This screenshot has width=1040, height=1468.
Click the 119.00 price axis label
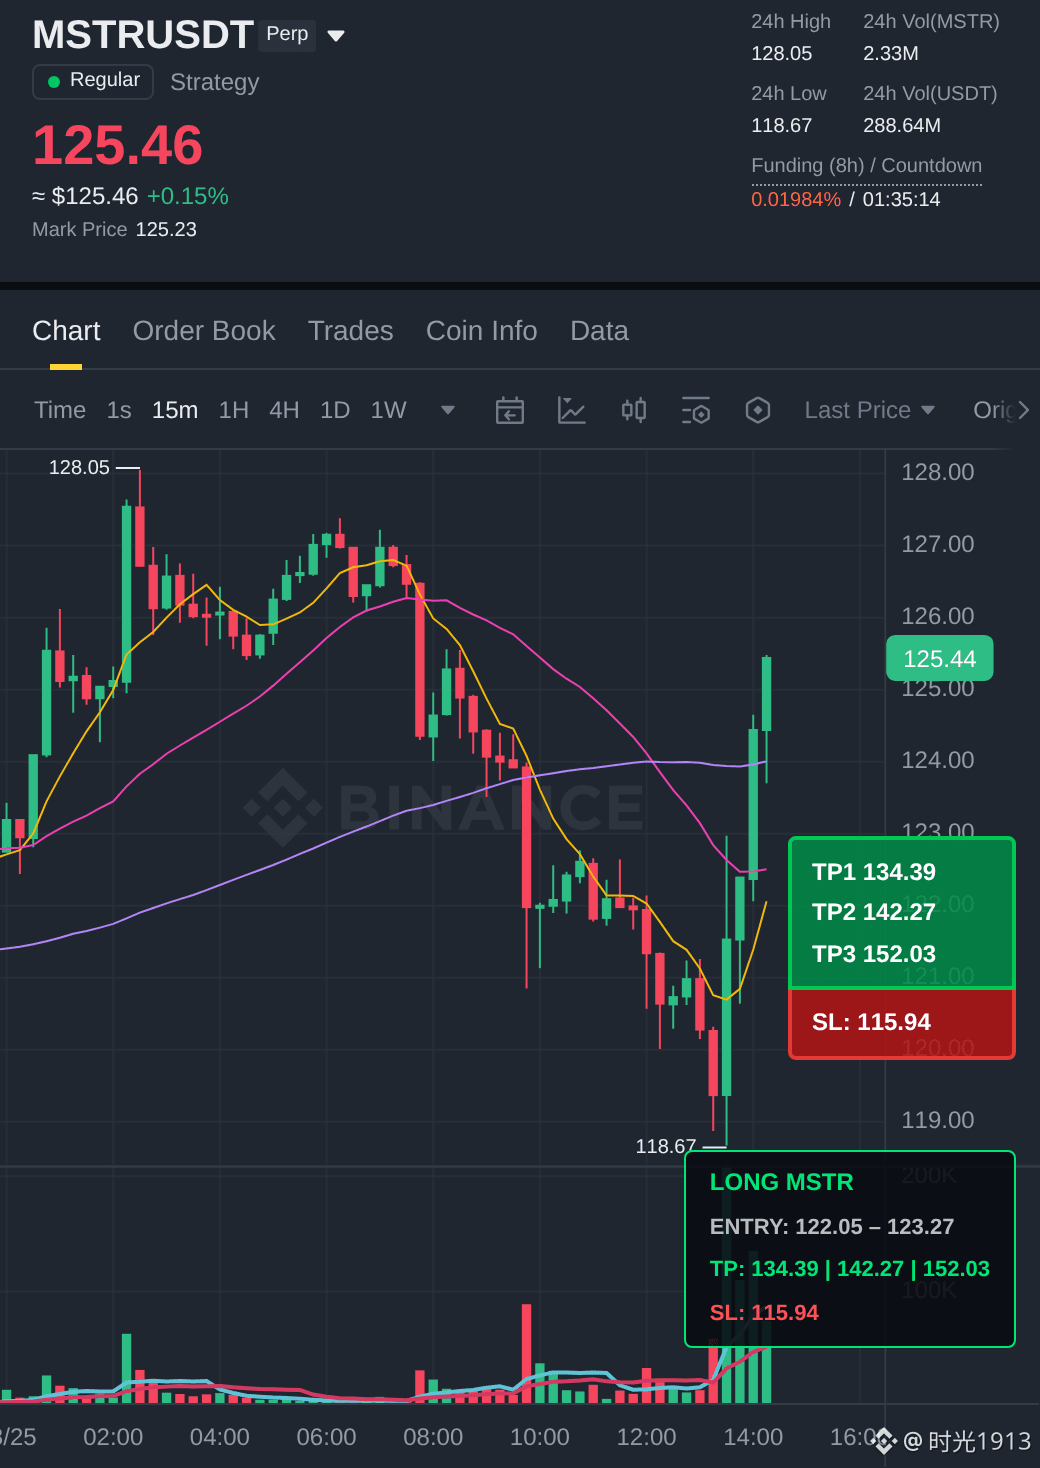(937, 1120)
